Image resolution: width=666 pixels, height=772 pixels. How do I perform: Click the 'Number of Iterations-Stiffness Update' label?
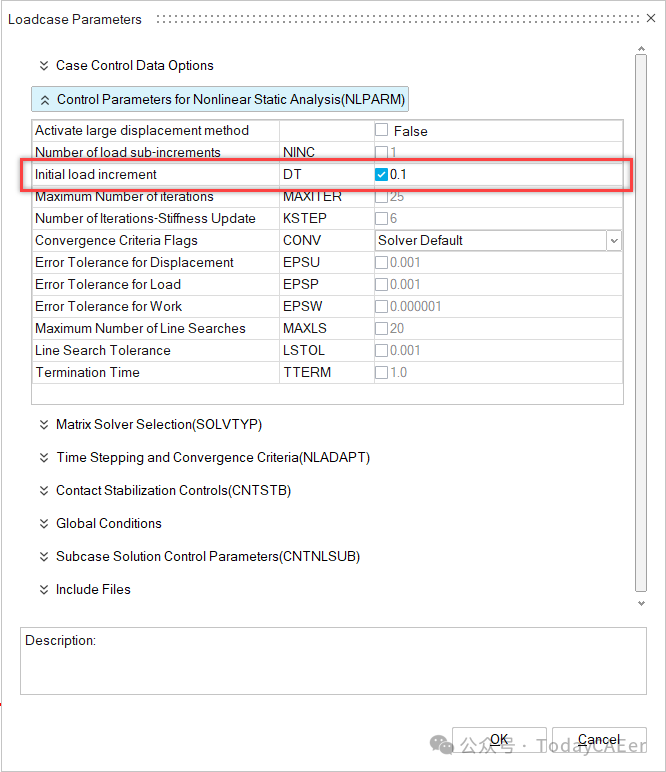[x=145, y=218]
